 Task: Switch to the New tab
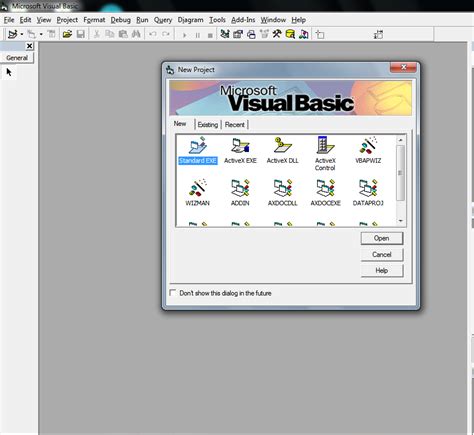point(180,124)
